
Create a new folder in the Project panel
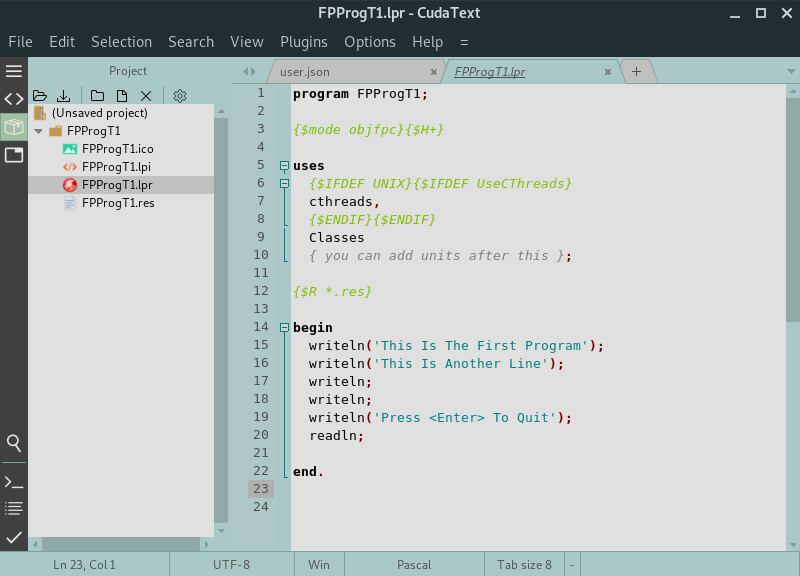point(95,95)
